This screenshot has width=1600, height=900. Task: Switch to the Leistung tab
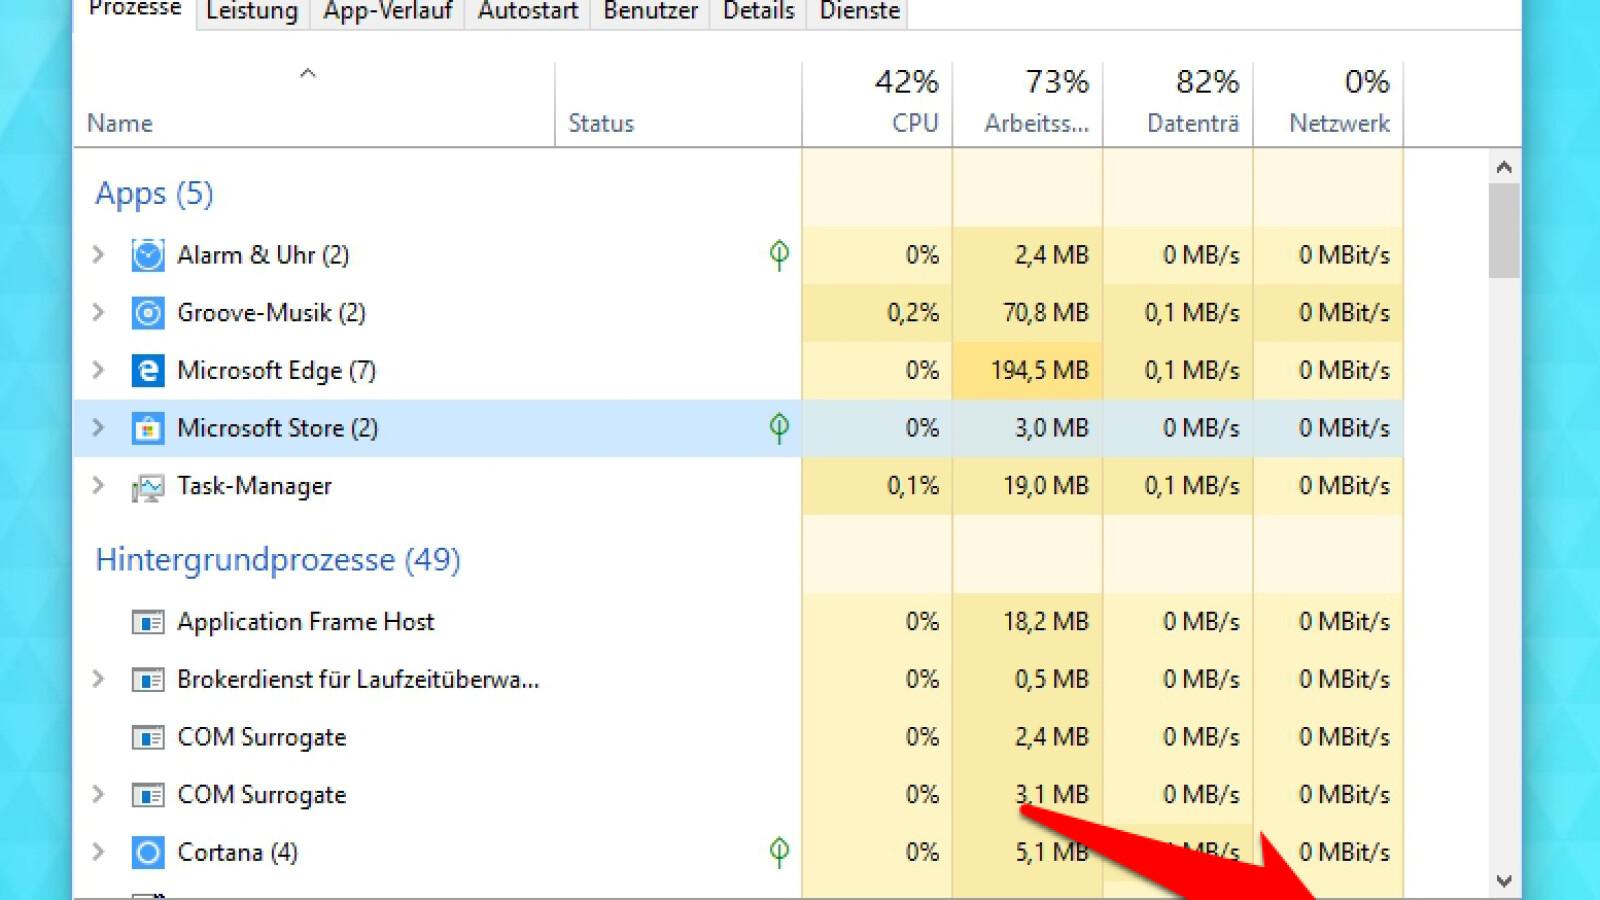coord(252,12)
